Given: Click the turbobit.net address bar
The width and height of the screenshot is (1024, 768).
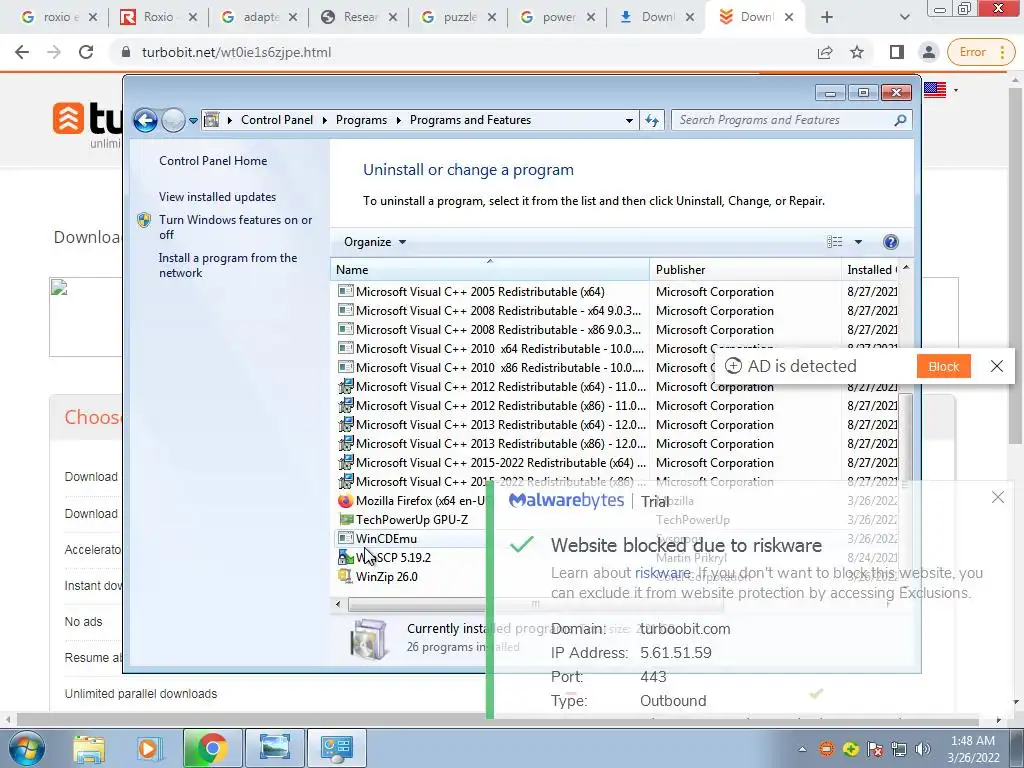Looking at the screenshot, I should [x=457, y=52].
